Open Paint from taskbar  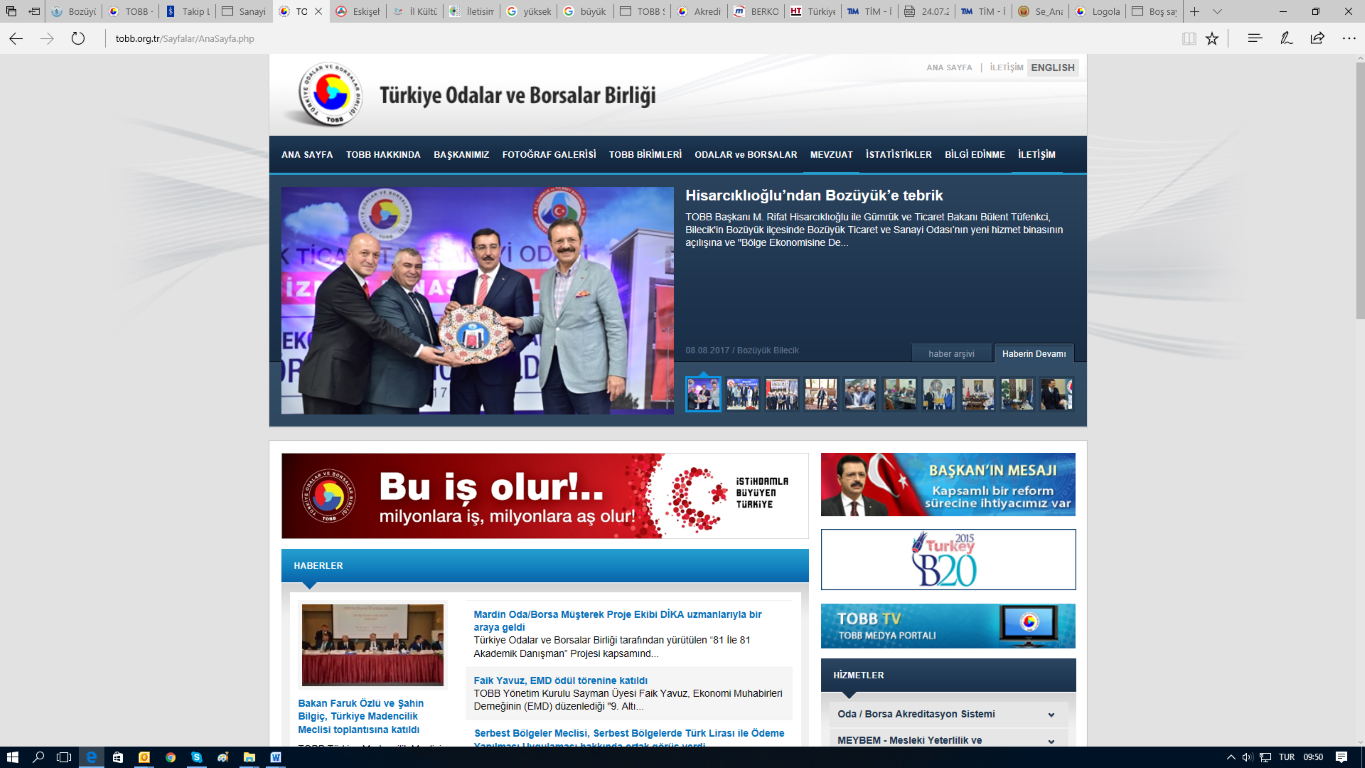223,757
